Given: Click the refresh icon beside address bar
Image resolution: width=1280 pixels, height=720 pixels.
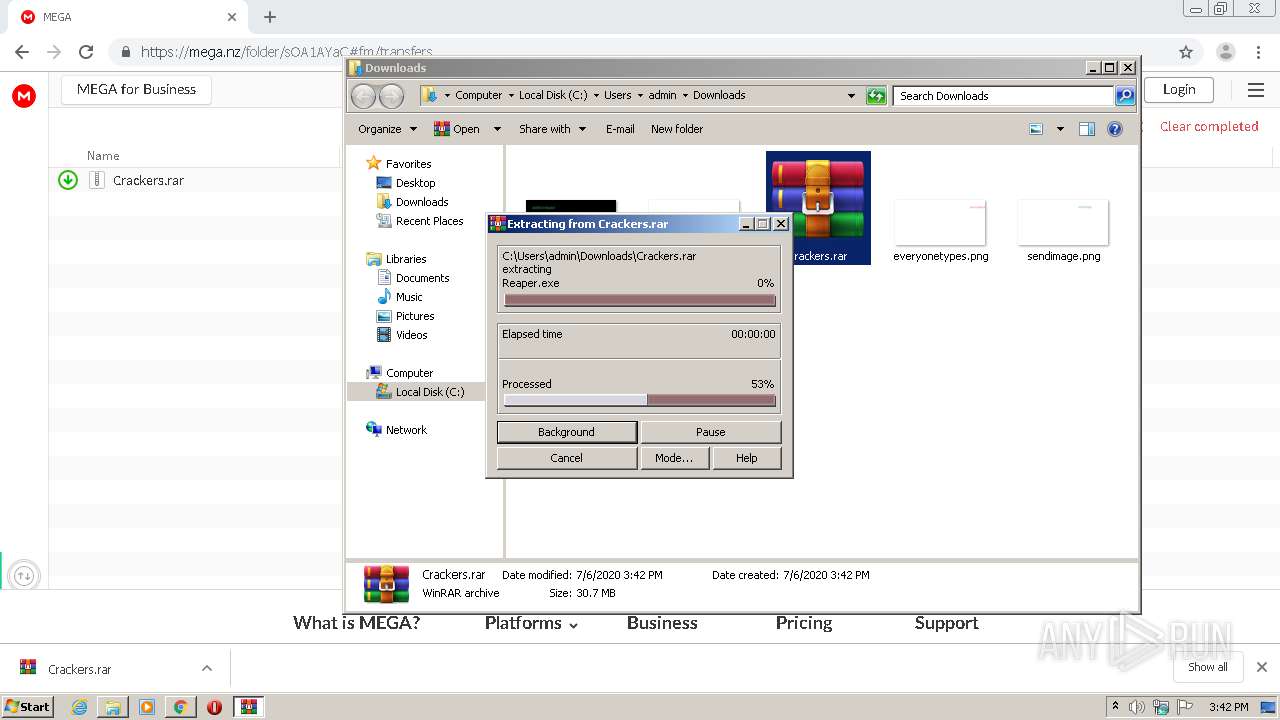Looking at the screenshot, I should pyautogui.click(x=876, y=96).
